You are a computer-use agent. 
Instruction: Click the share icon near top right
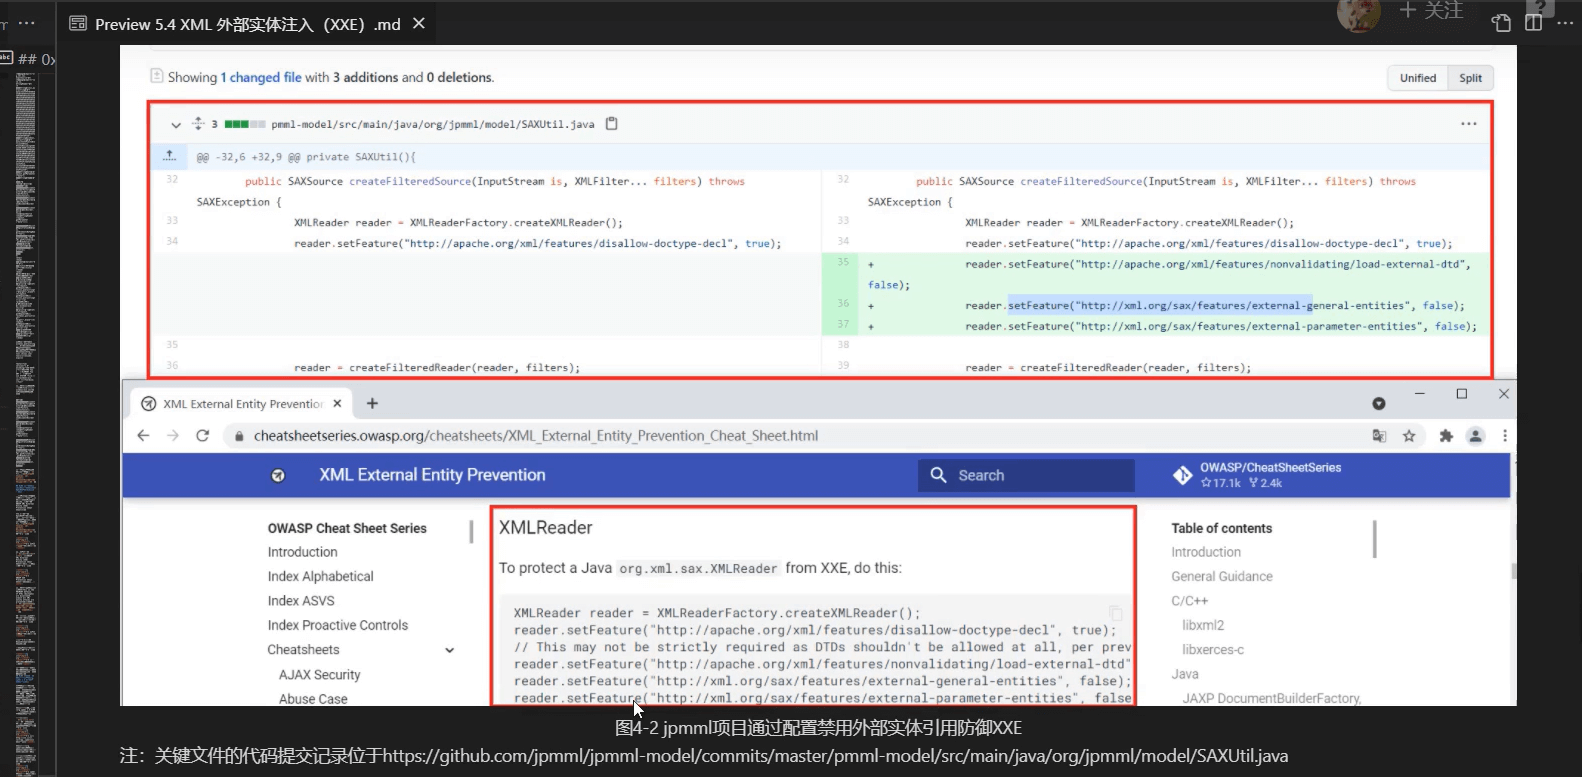click(1501, 22)
